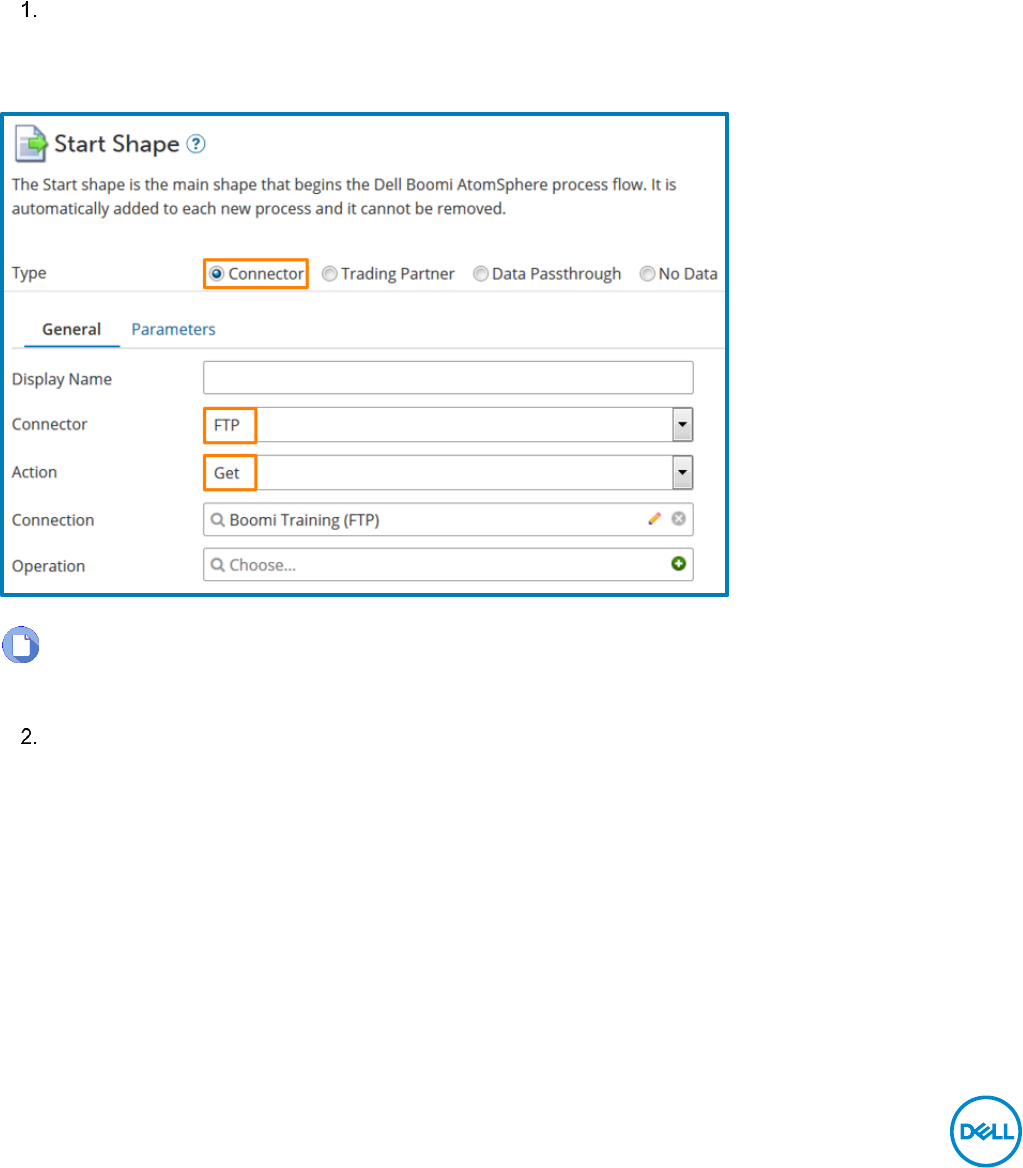The height and width of the screenshot is (1168, 1023).
Task: Click the Dell logo in the corner
Action: [986, 1131]
